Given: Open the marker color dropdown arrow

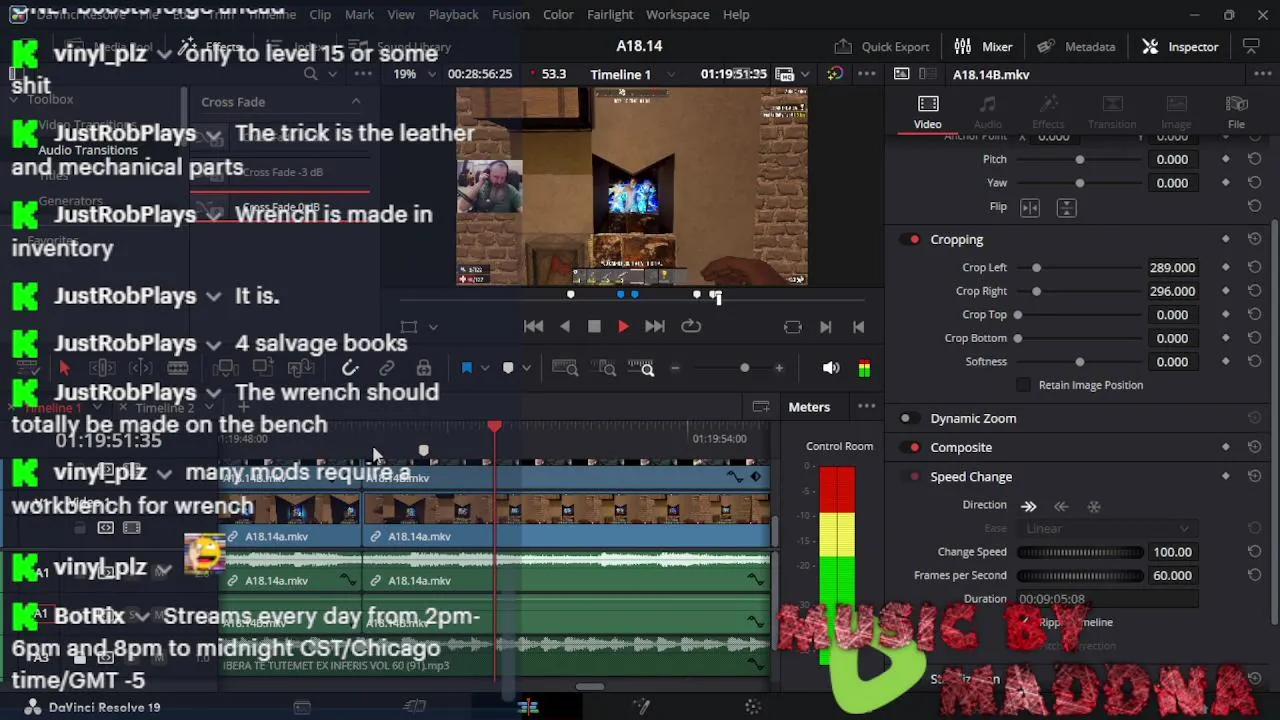Looking at the screenshot, I should (527, 369).
